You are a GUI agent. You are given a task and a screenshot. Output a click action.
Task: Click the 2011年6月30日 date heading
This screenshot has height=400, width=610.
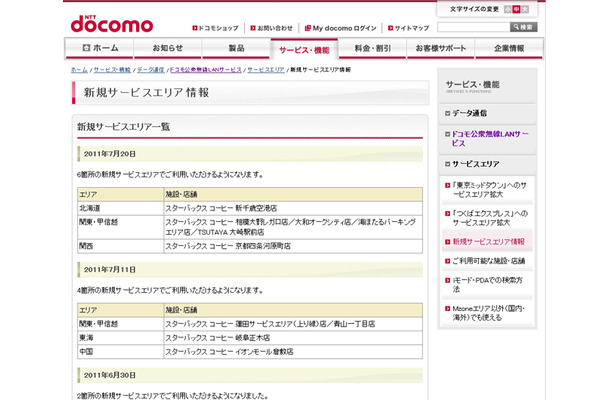[x=250, y=375]
